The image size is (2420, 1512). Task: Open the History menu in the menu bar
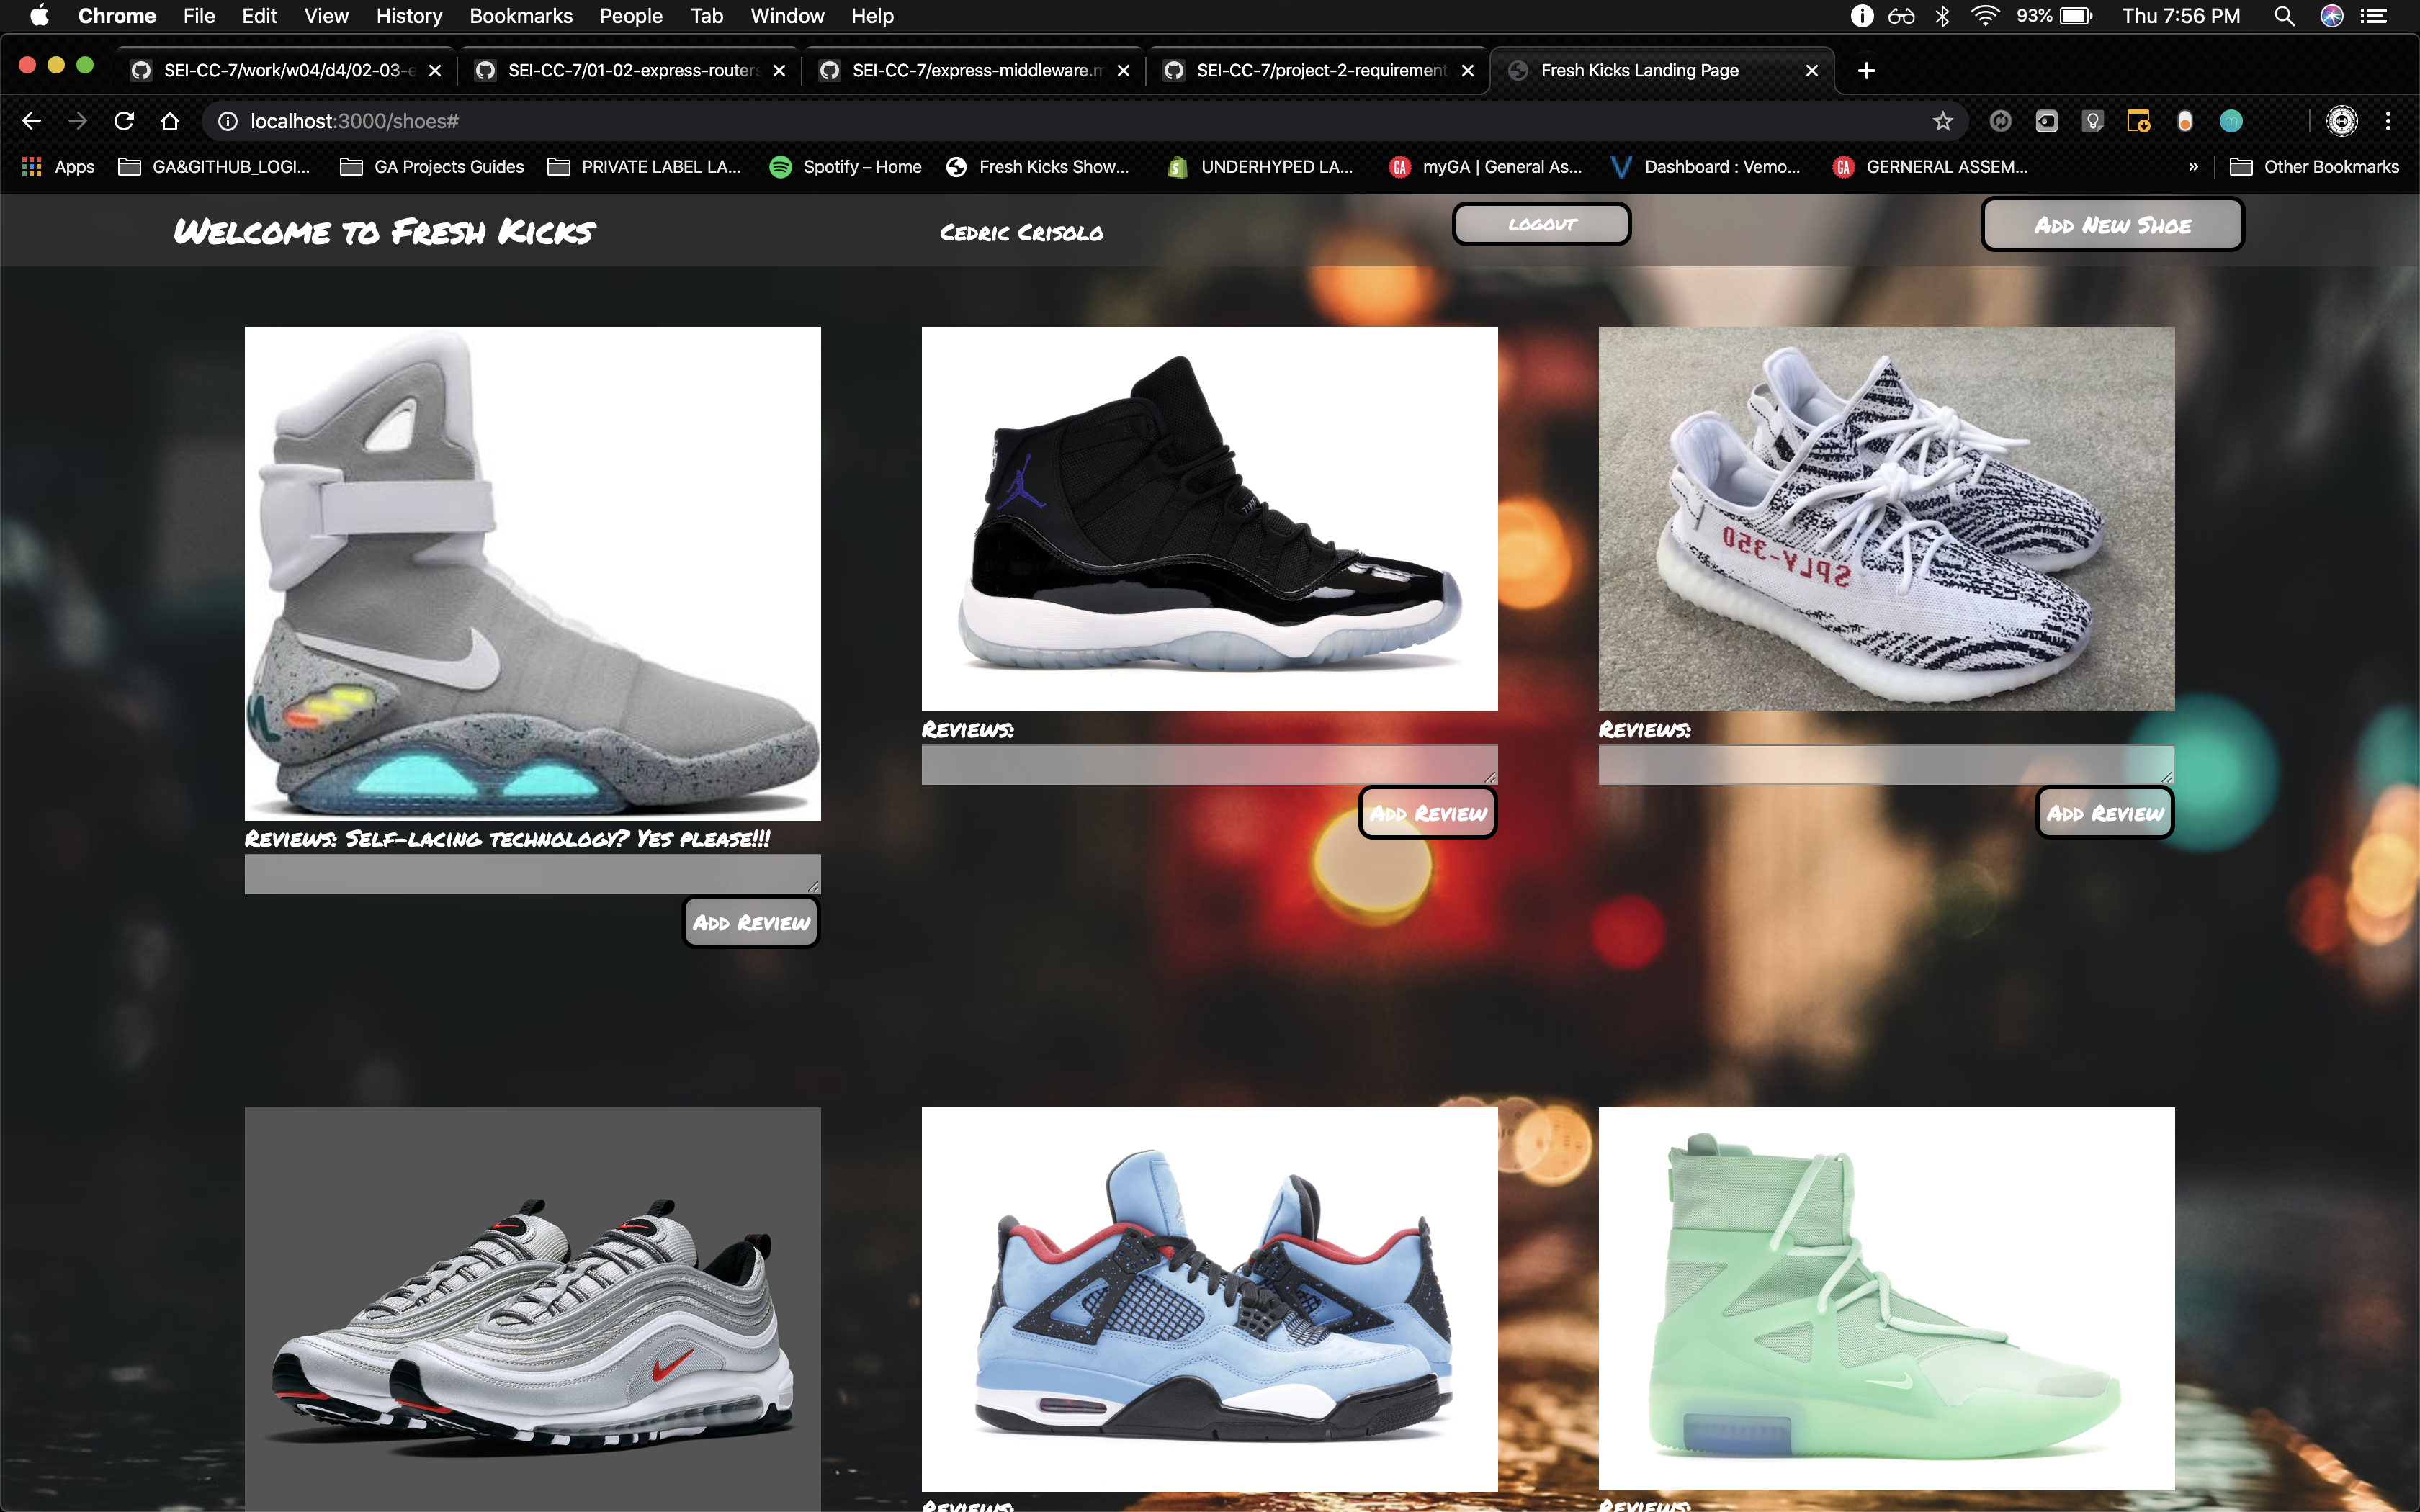[408, 16]
